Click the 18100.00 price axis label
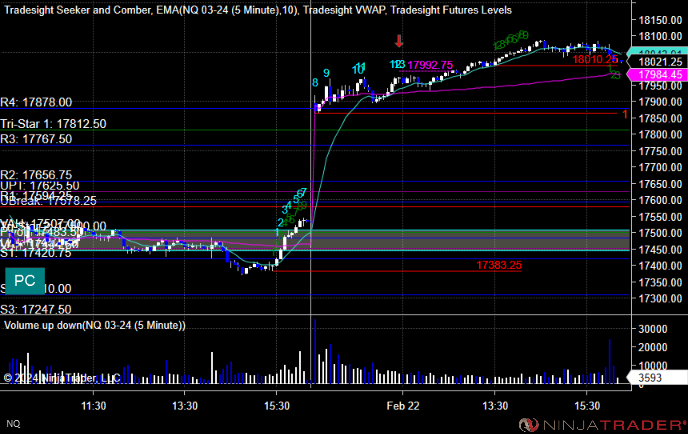 [660, 36]
